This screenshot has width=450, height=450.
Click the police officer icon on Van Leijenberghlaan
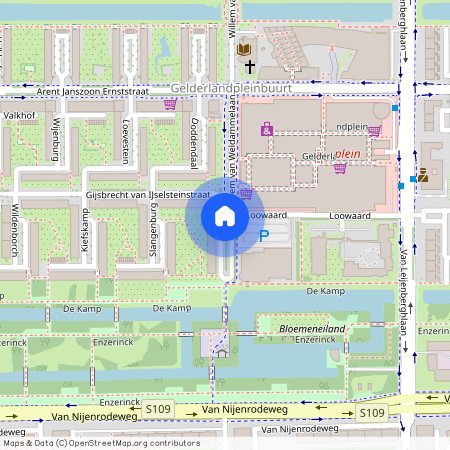pos(423,175)
